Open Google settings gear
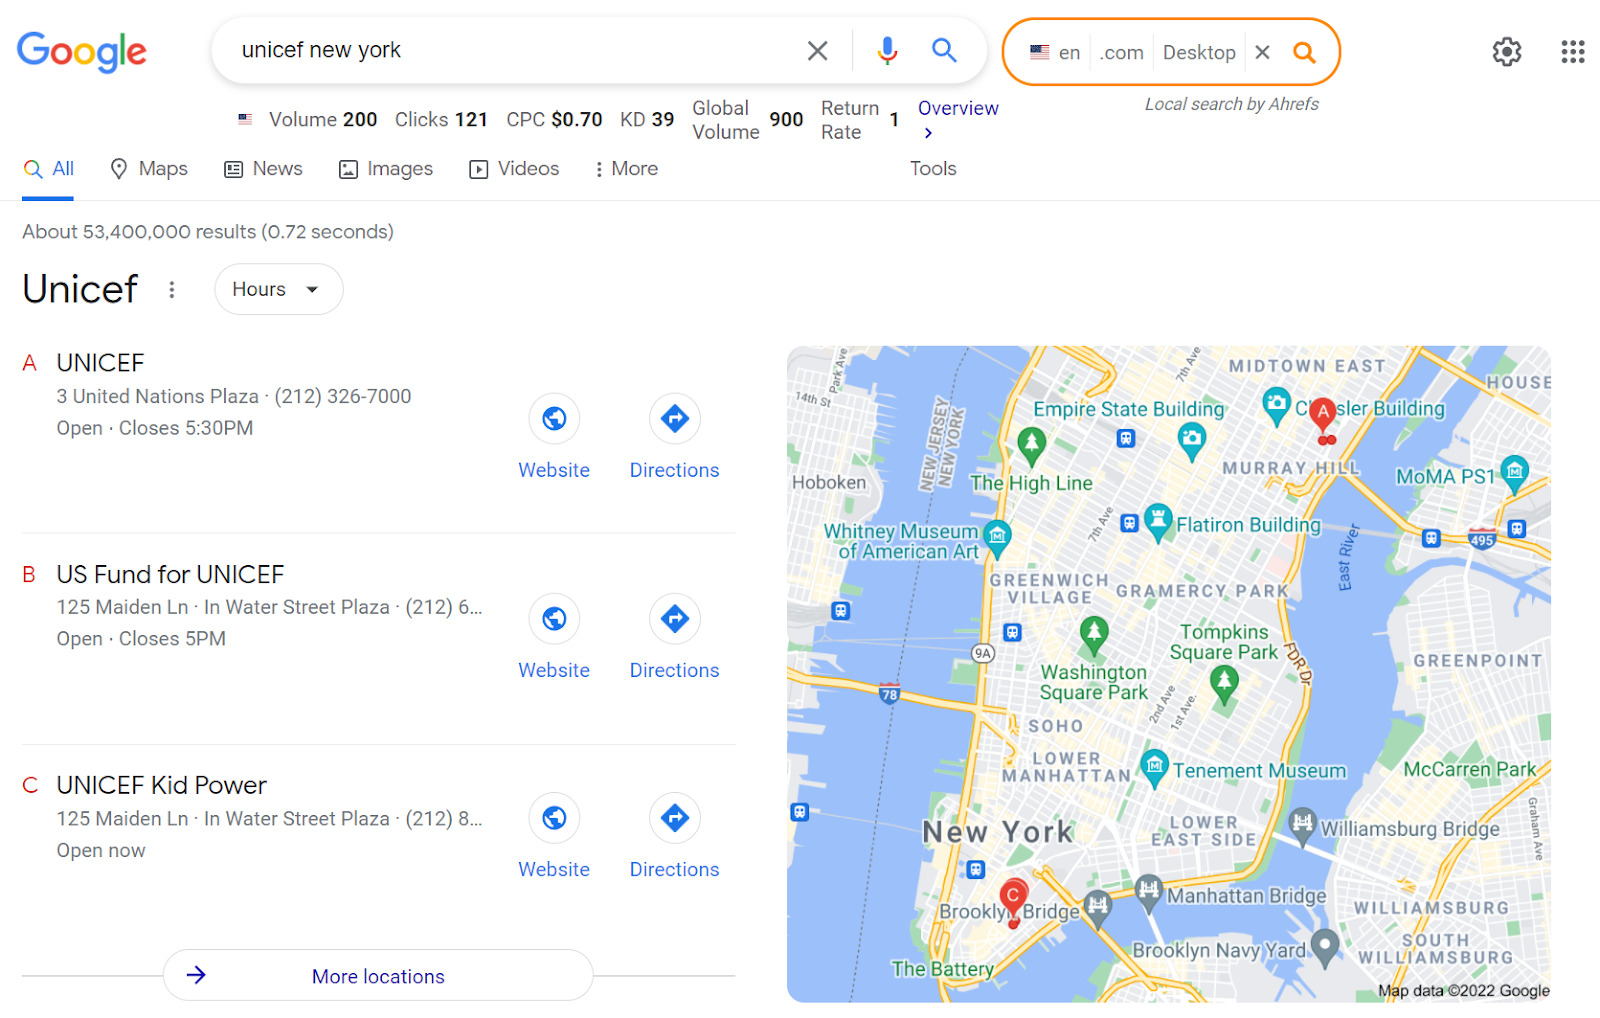 coord(1507,51)
